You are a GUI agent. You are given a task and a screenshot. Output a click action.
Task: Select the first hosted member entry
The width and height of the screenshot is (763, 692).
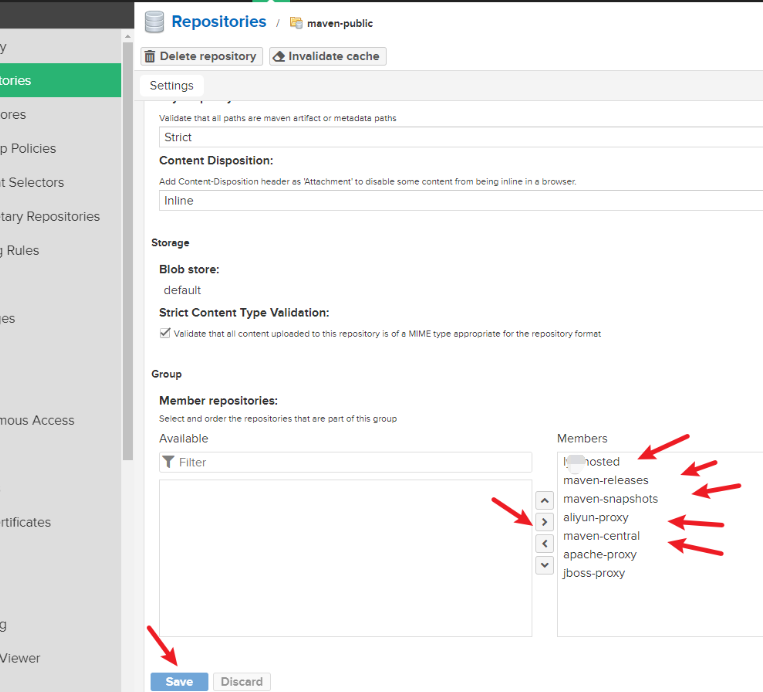click(x=591, y=462)
